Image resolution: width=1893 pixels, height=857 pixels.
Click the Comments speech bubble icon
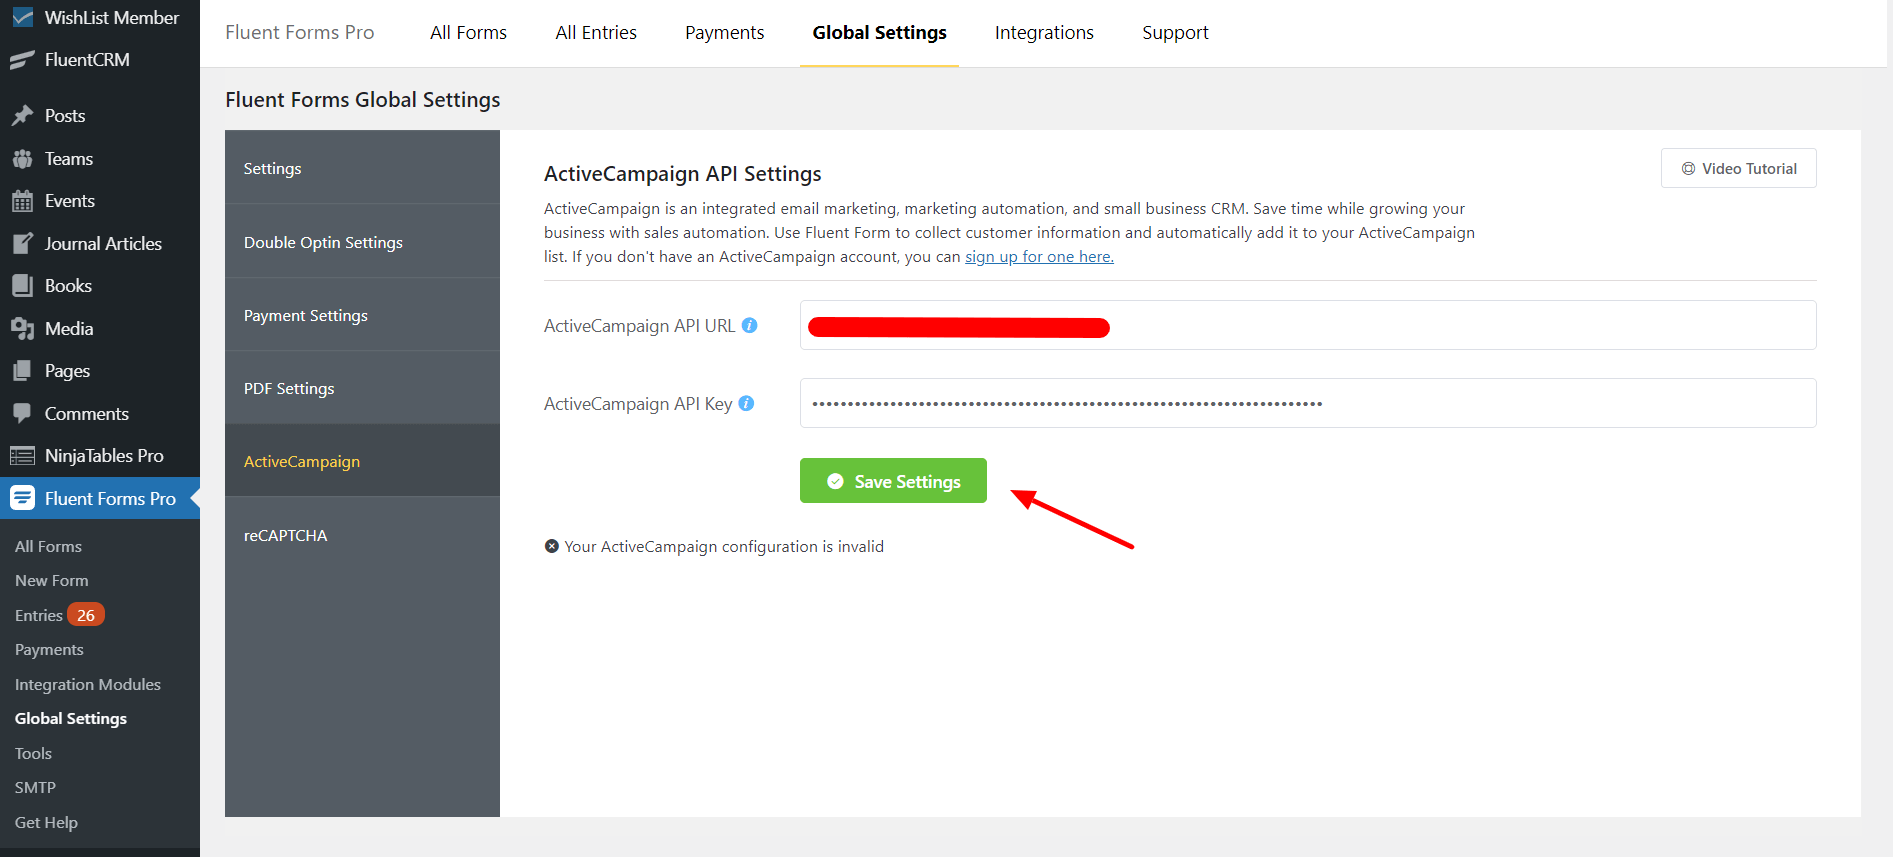pos(22,413)
